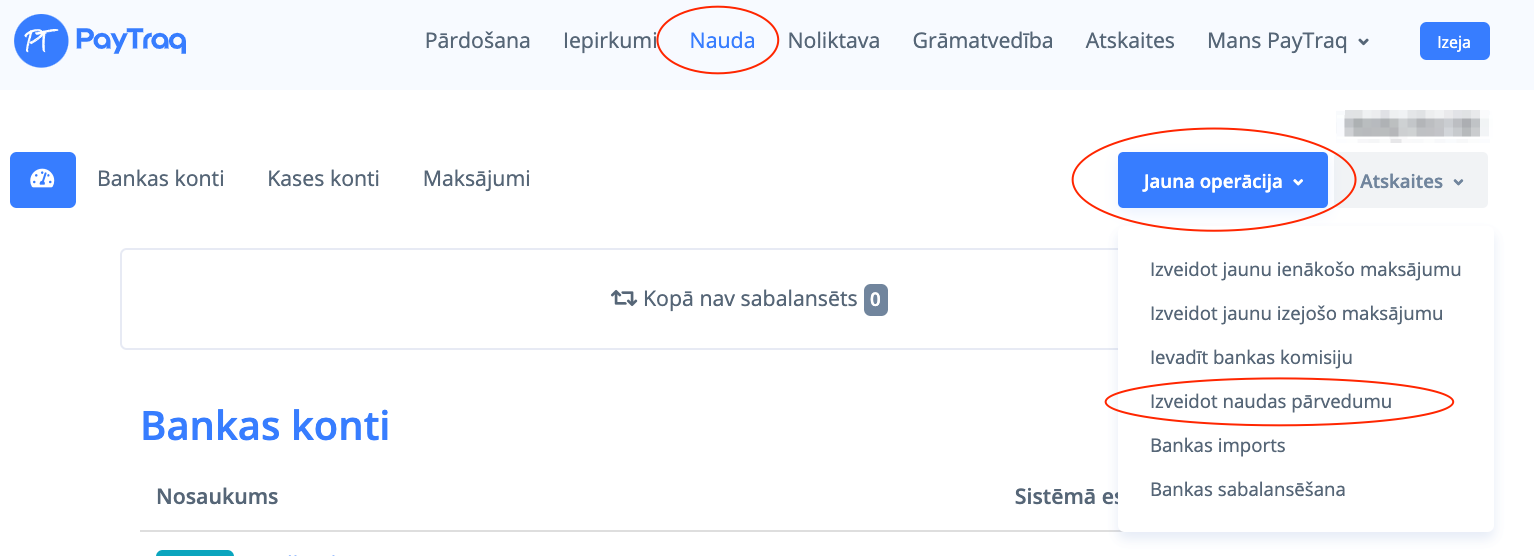Open the Maksājumi tab
1534x556 pixels.
point(476,179)
